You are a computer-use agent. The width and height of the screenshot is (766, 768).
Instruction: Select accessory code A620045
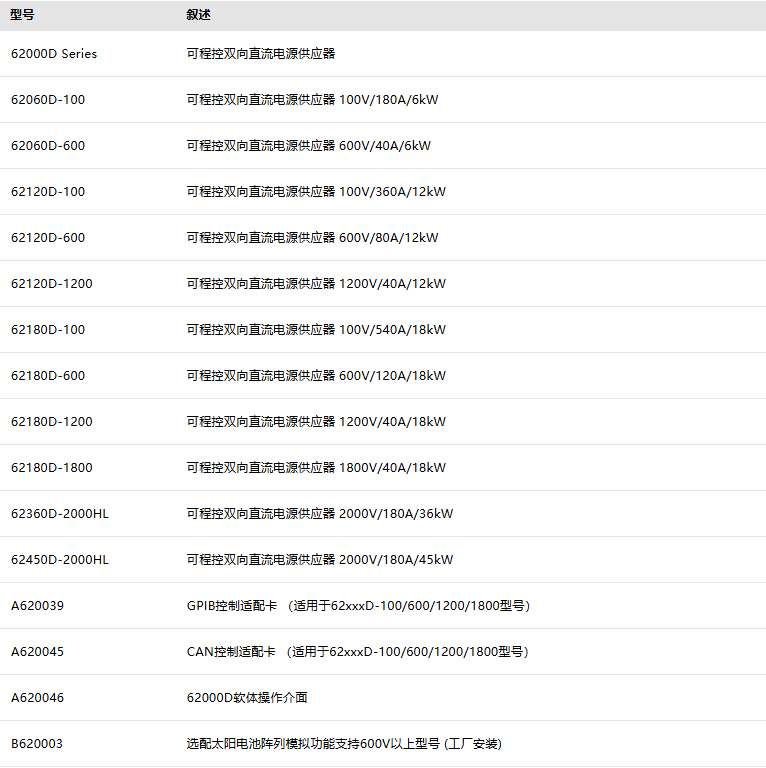click(37, 652)
